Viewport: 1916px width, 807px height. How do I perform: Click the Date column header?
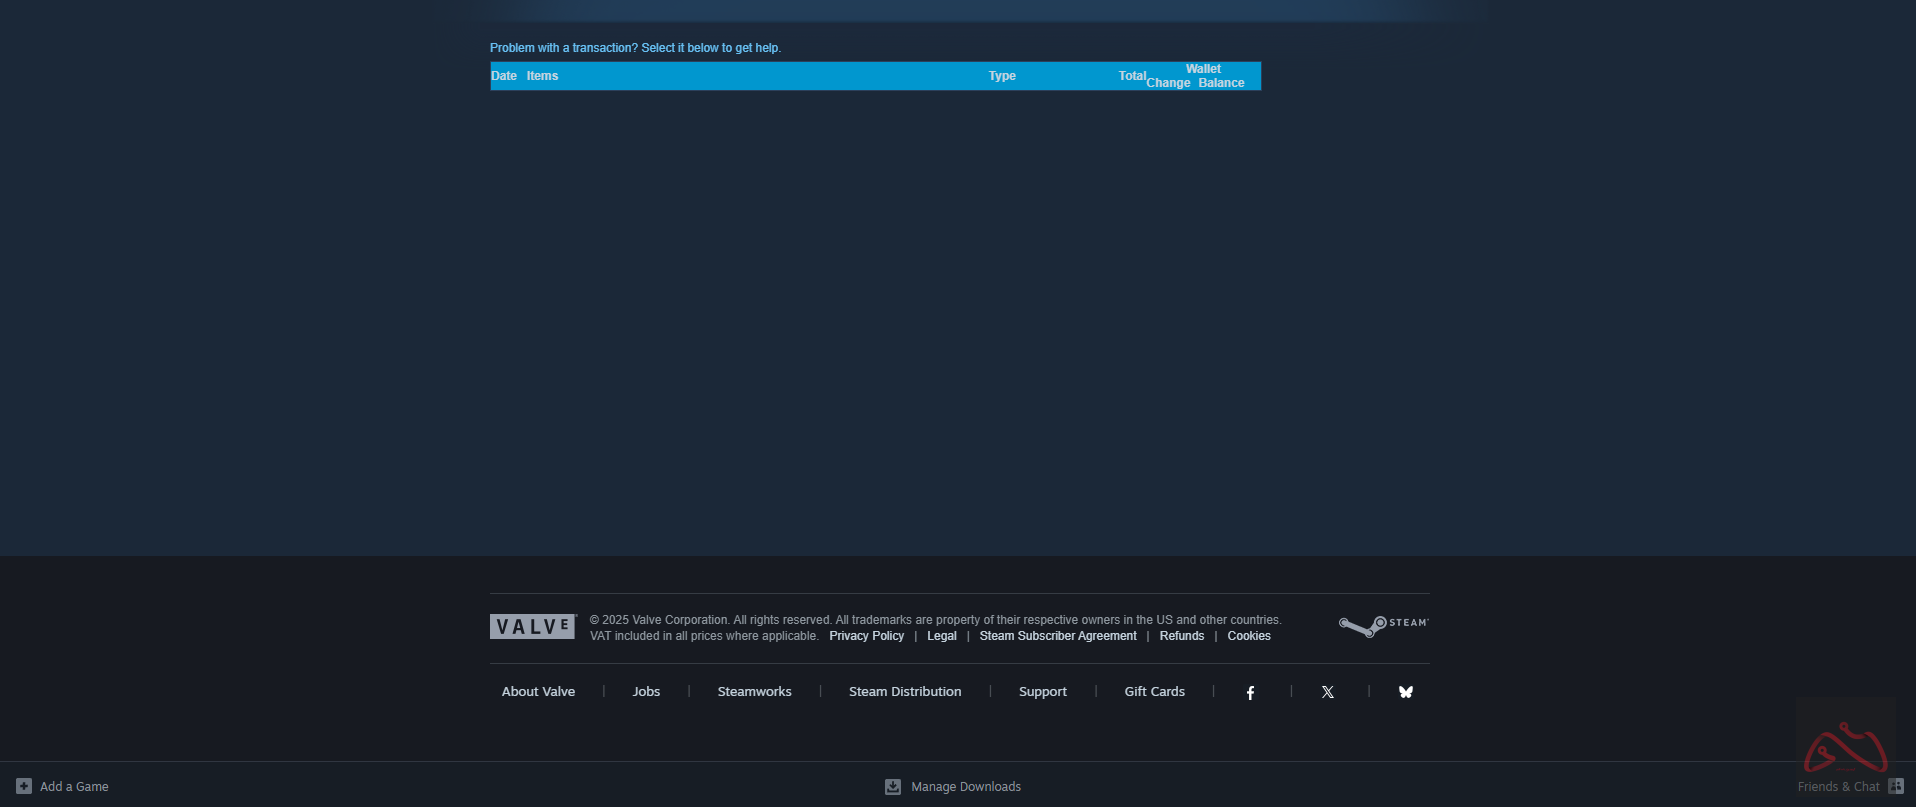[504, 76]
